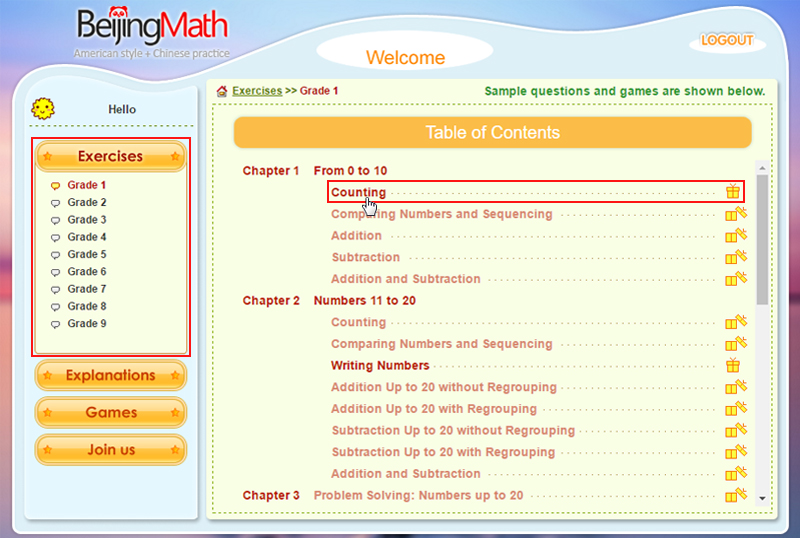Open the Exercises section button

pos(111,156)
